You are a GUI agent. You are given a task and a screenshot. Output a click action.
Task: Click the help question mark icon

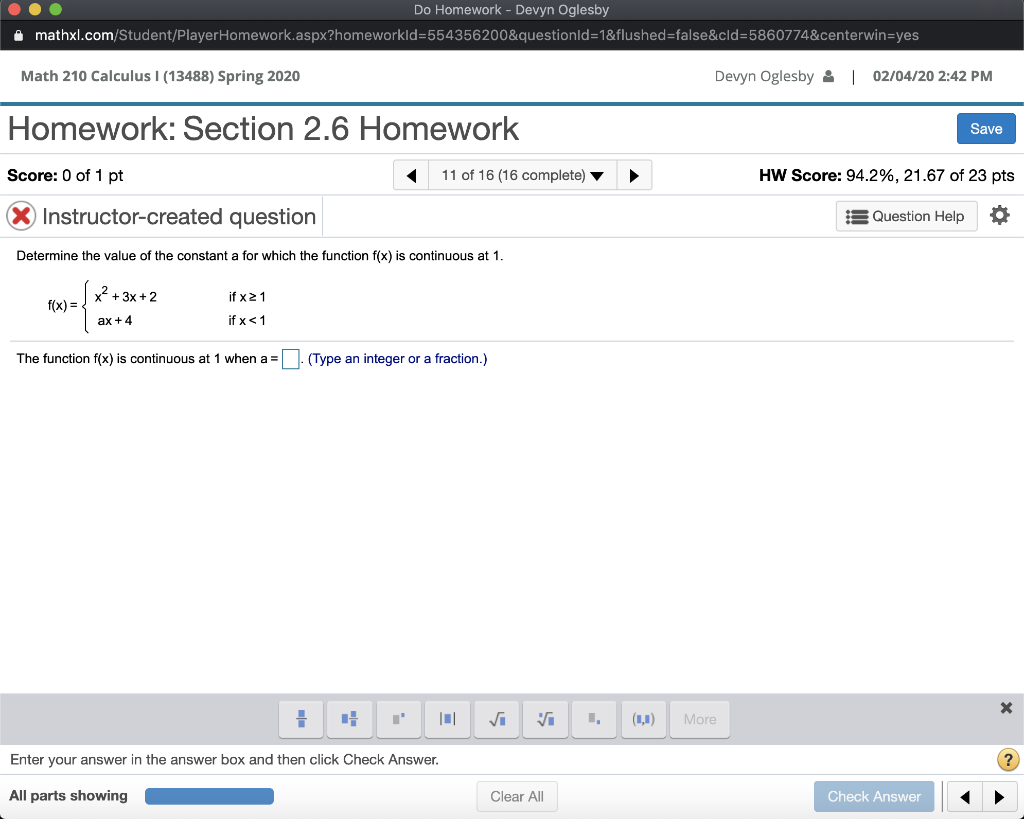click(x=1008, y=760)
